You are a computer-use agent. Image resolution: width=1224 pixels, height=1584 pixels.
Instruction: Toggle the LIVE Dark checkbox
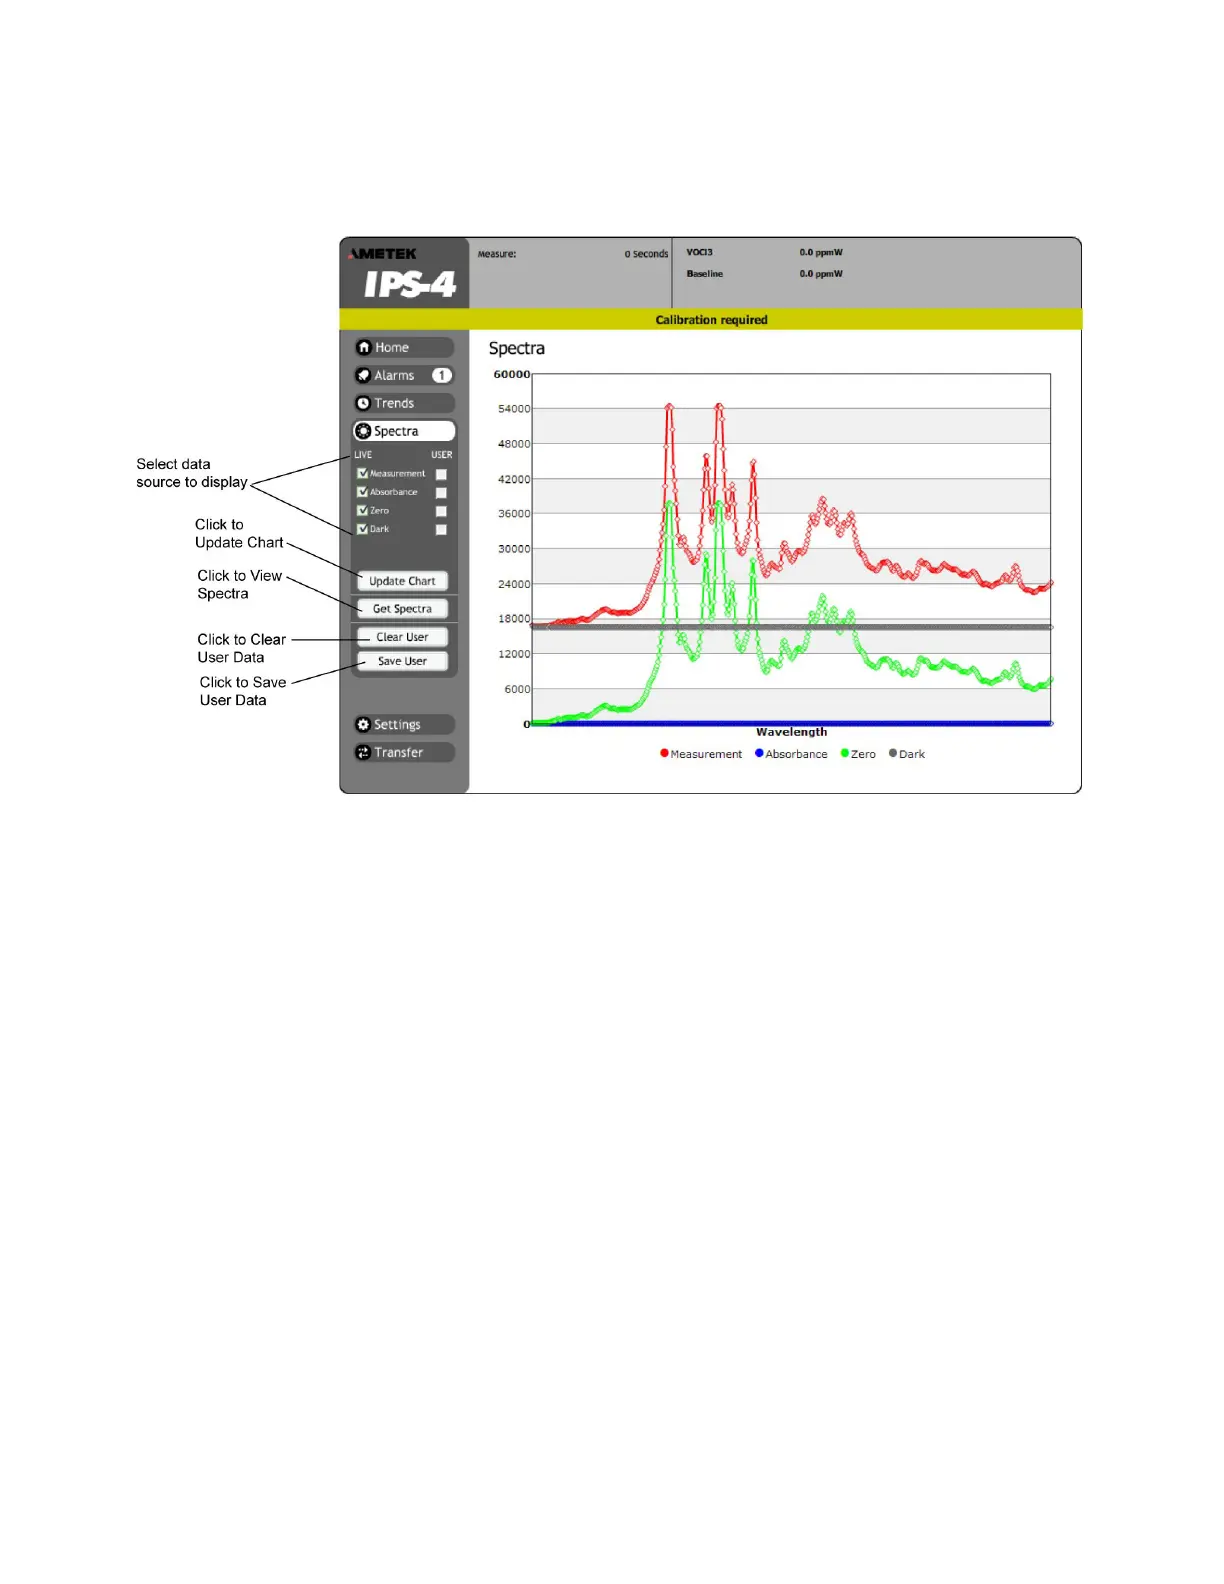pos(362,529)
